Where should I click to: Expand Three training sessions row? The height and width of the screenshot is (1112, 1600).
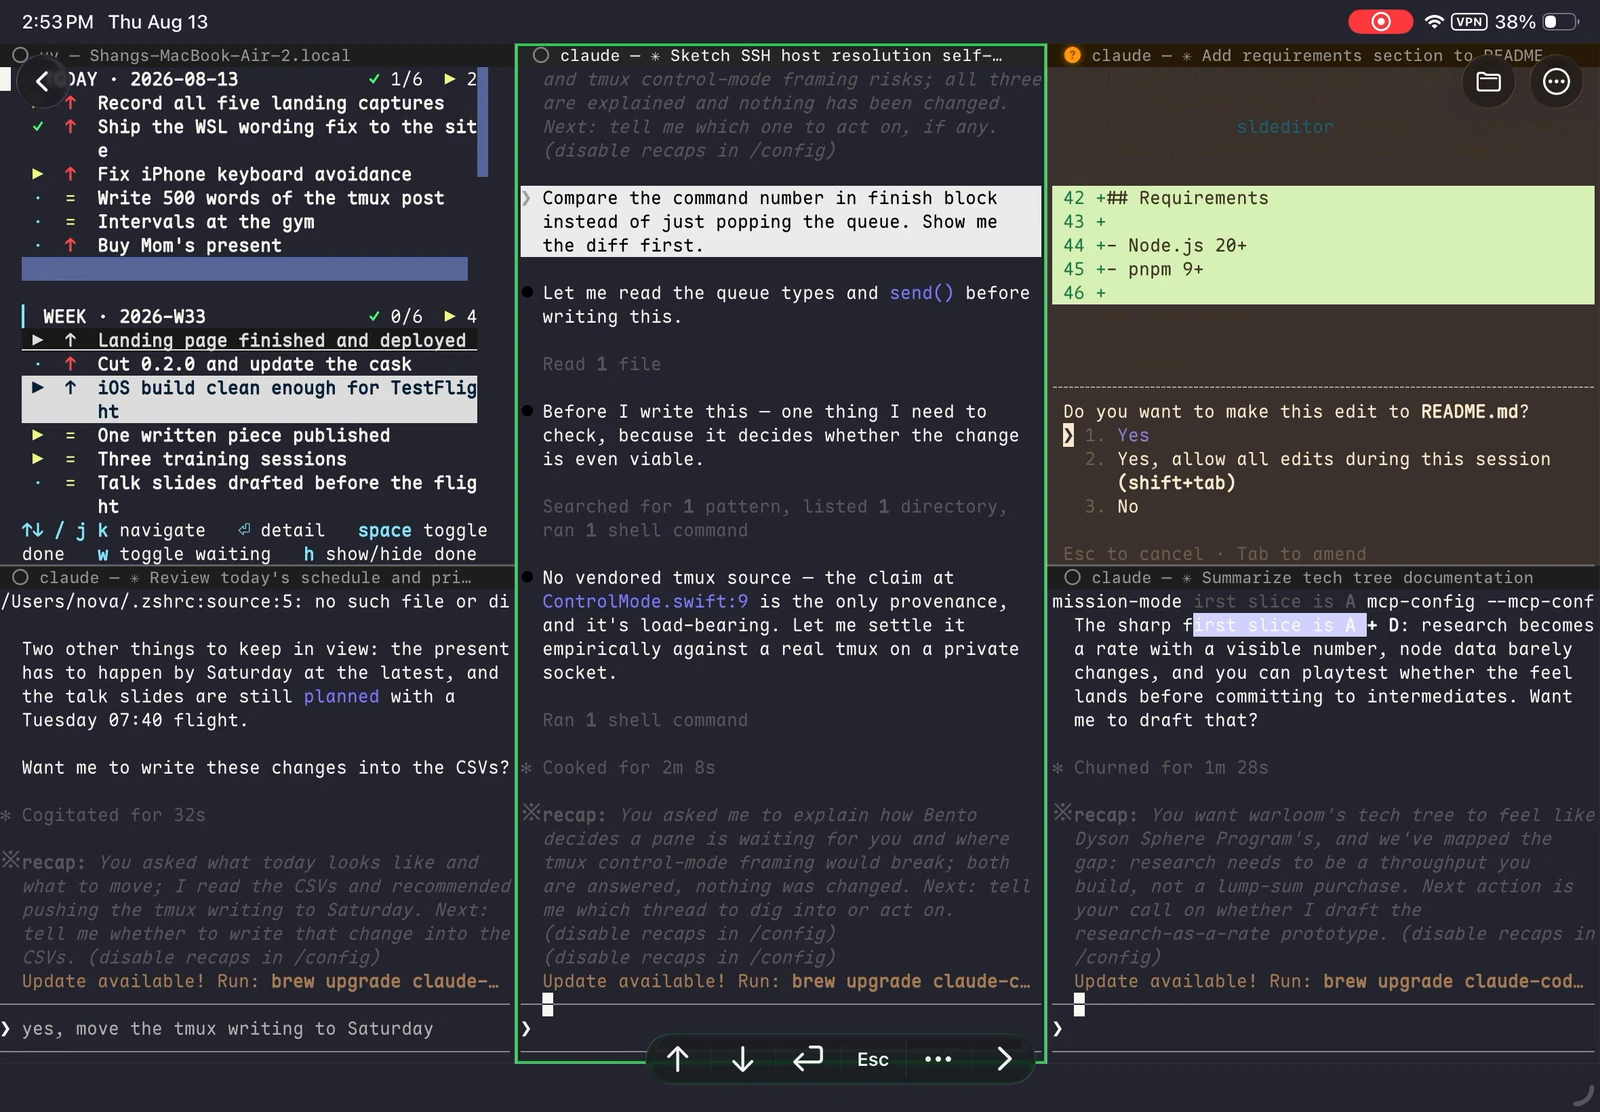(38, 459)
